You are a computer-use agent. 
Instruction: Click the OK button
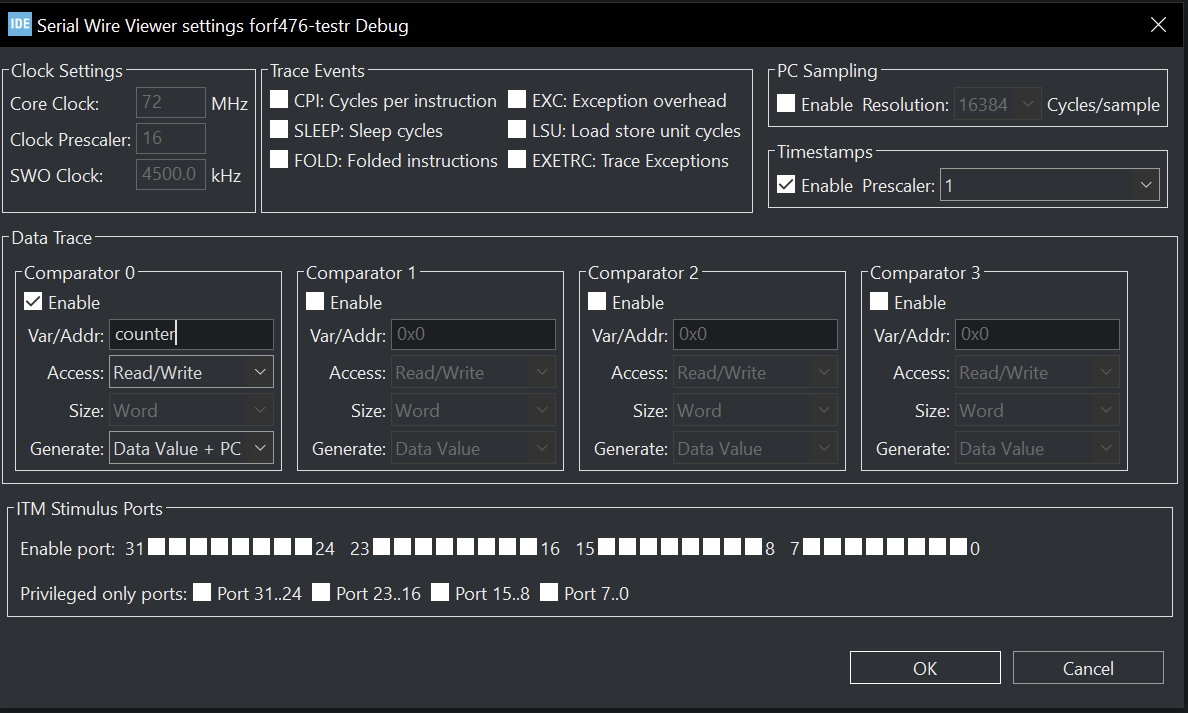point(925,668)
